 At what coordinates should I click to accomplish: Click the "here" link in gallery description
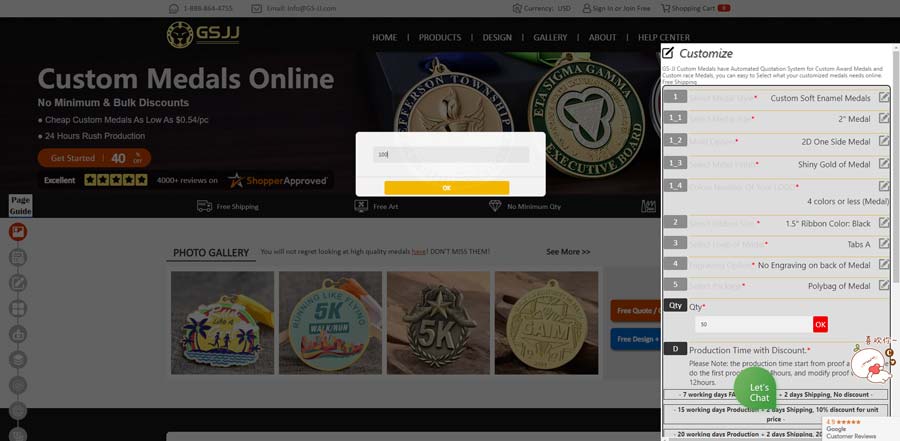[x=418, y=252]
